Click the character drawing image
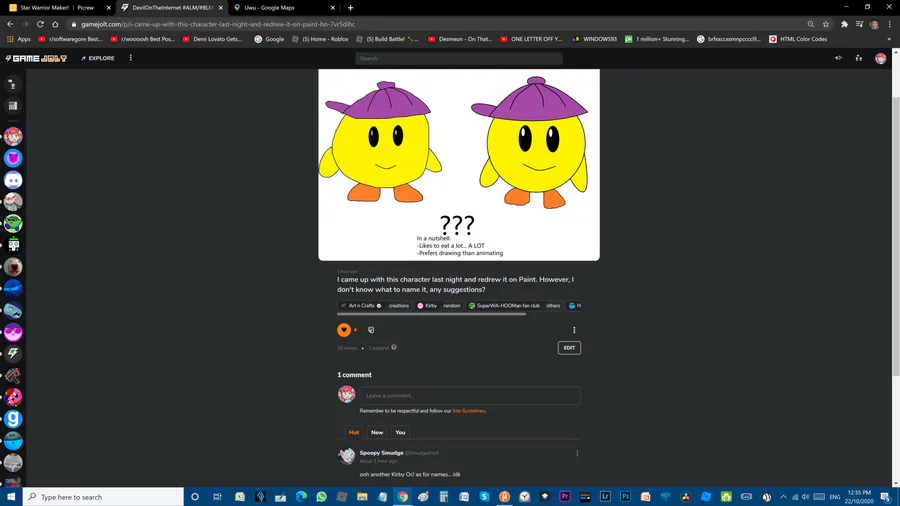This screenshot has height=506, width=900. point(459,165)
